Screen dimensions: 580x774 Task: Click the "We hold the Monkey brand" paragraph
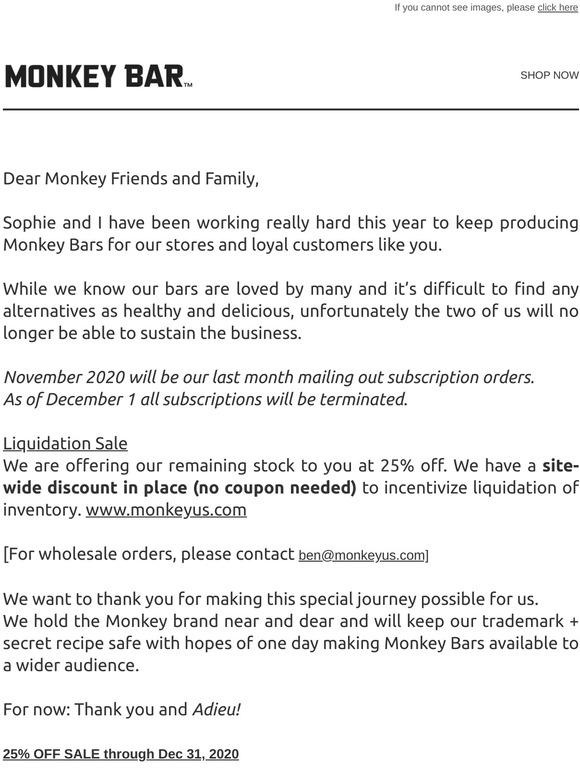[x=290, y=643]
